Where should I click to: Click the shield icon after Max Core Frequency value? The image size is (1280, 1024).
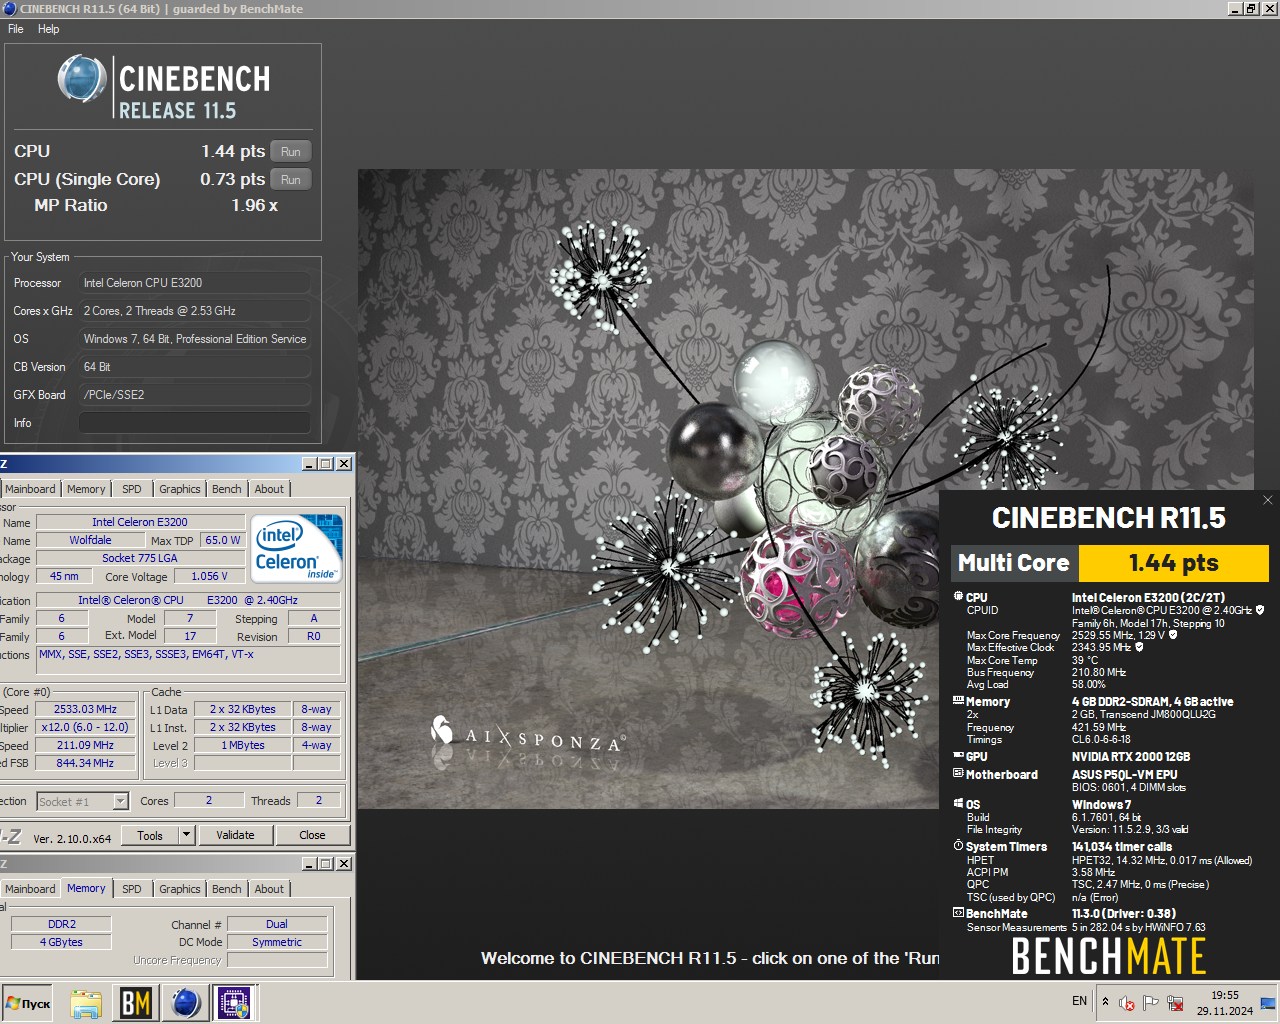pyautogui.click(x=1173, y=635)
